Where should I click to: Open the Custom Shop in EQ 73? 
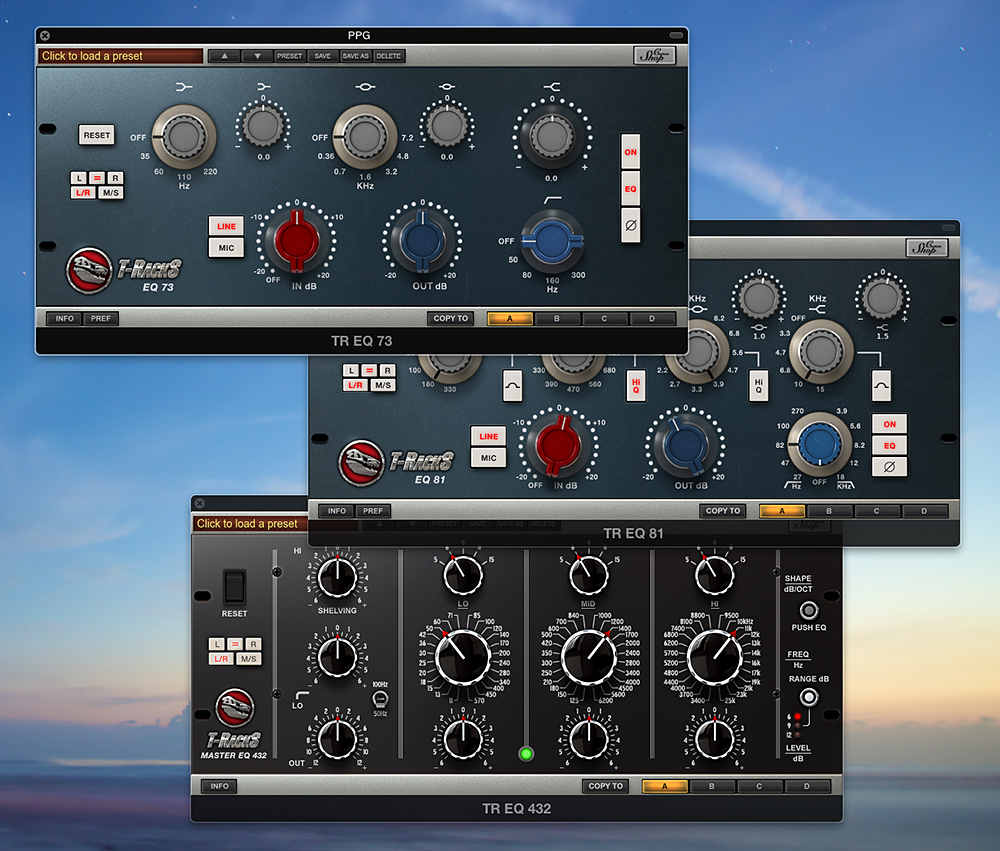pyautogui.click(x=655, y=56)
